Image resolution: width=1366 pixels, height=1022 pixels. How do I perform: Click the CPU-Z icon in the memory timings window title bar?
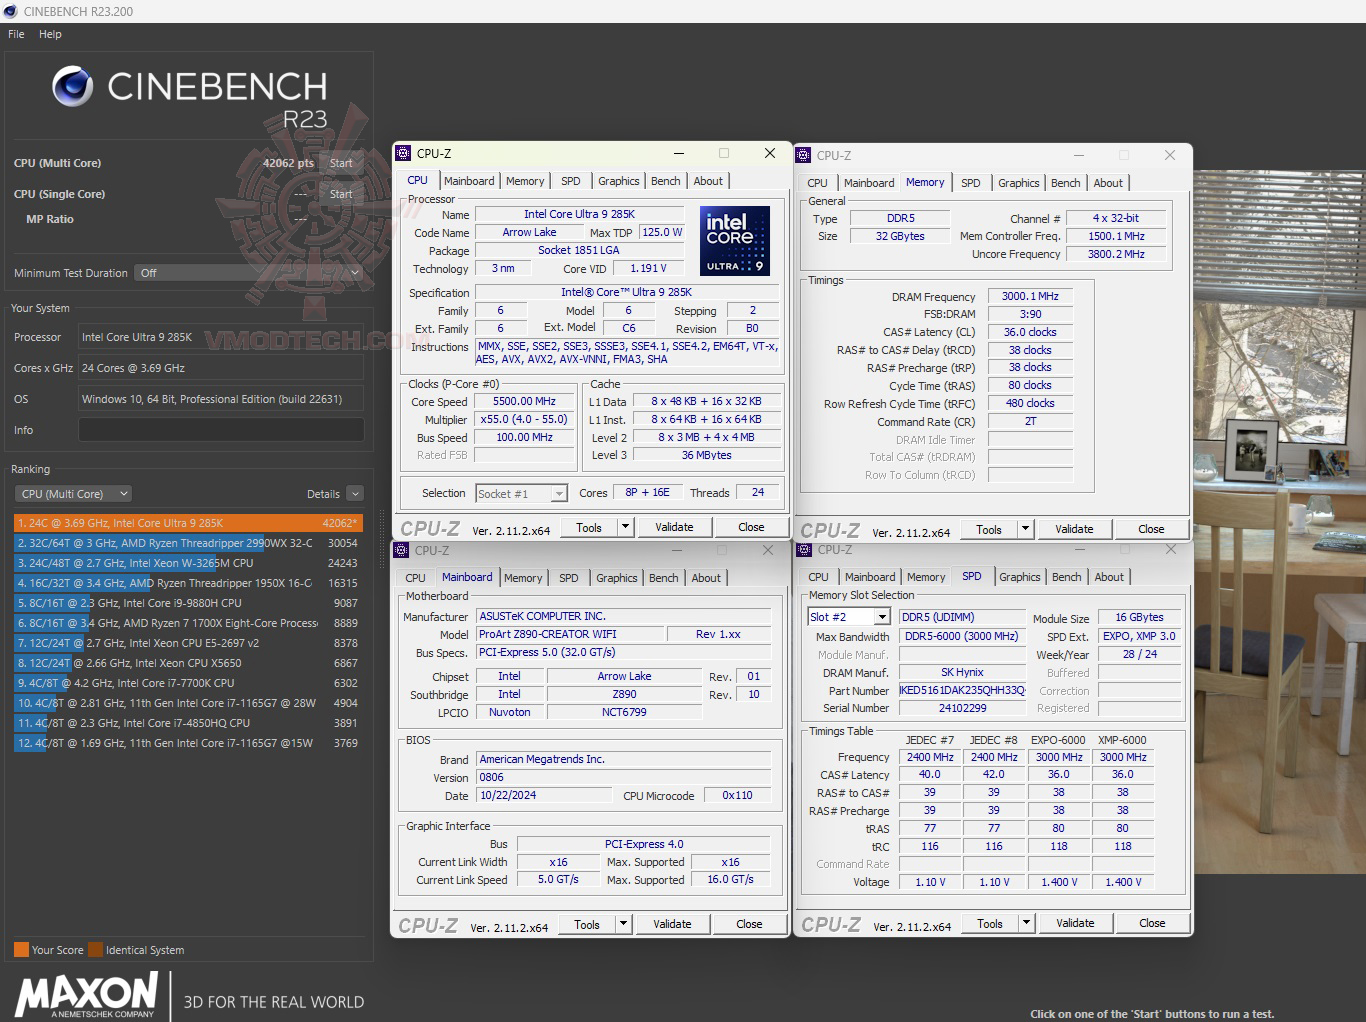[x=803, y=155]
